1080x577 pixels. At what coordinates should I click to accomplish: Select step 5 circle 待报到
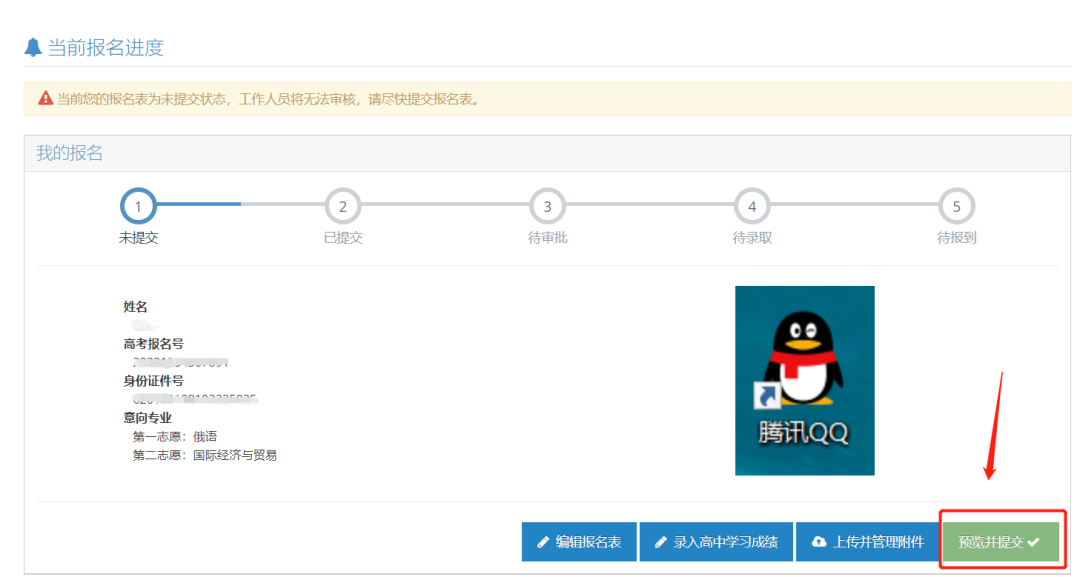pyautogui.click(x=956, y=207)
